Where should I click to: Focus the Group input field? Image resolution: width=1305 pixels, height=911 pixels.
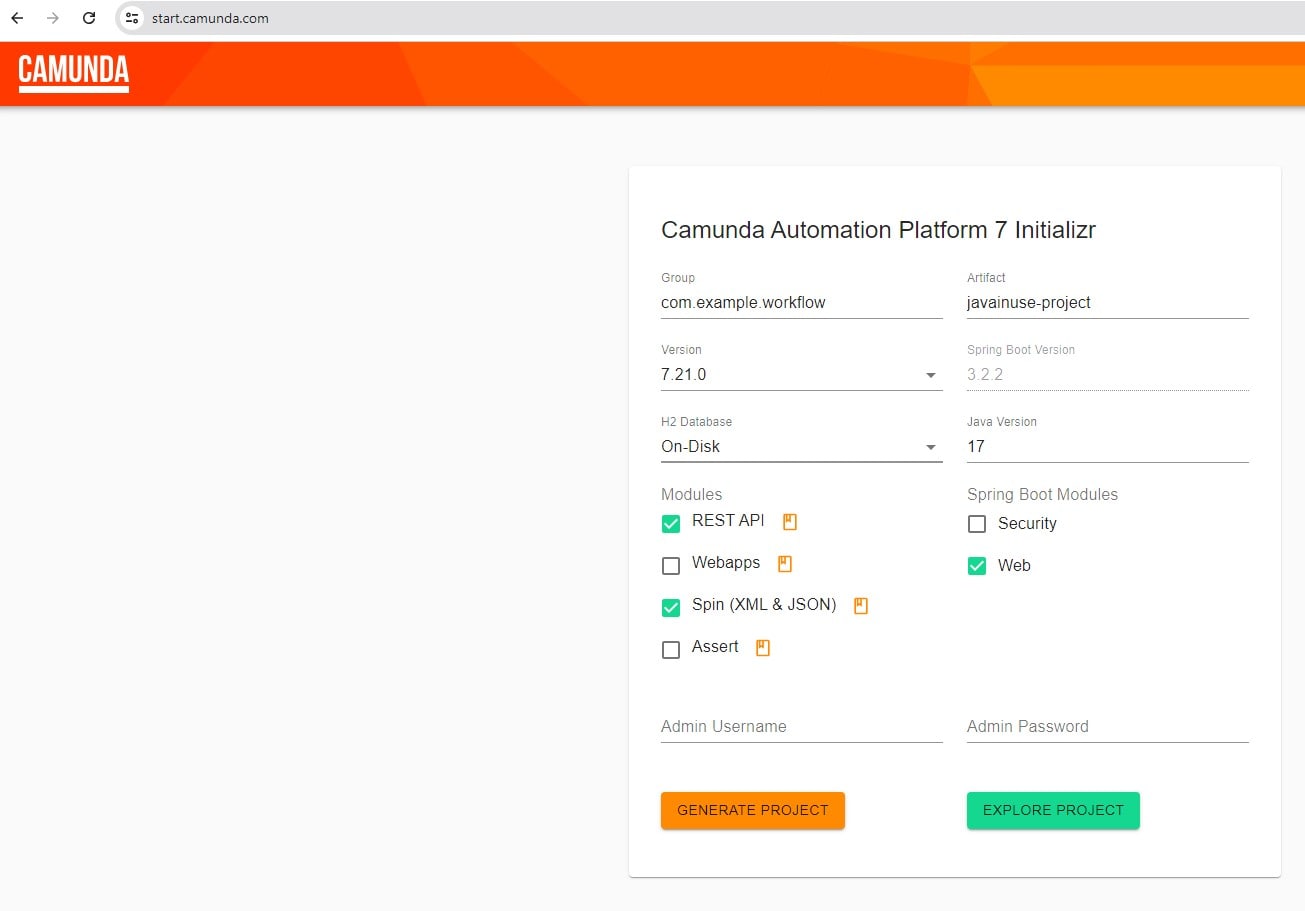coord(801,303)
